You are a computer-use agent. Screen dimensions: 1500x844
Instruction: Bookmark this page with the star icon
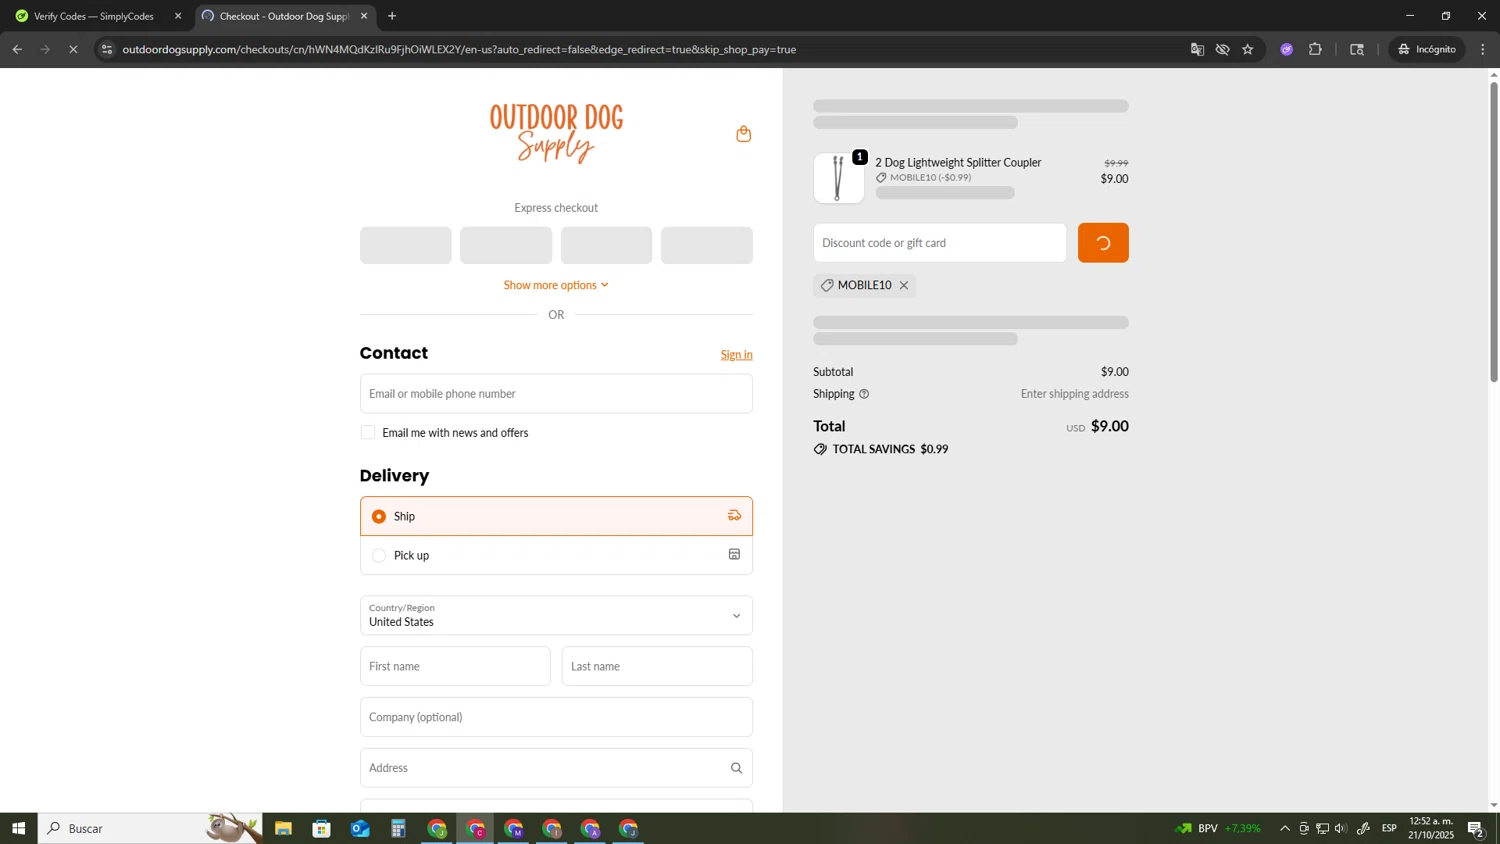[x=1248, y=49]
